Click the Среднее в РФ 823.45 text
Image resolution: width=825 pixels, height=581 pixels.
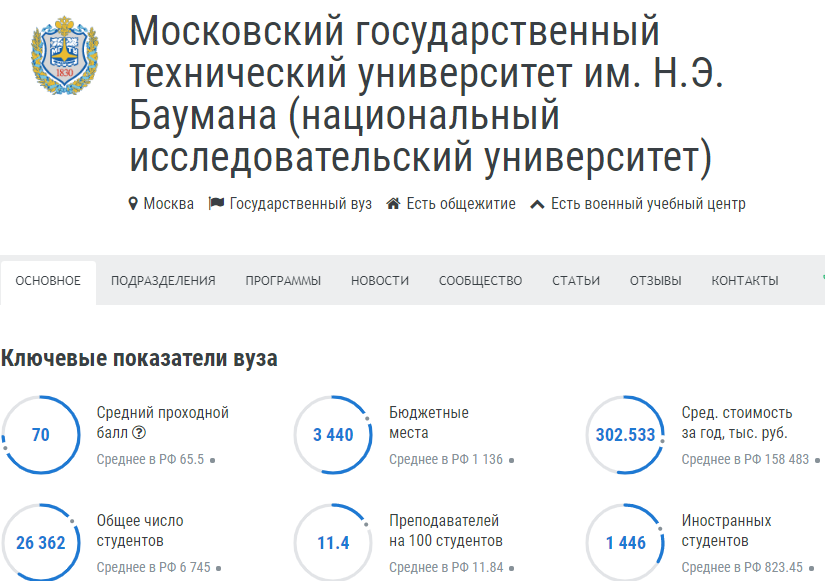(742, 567)
